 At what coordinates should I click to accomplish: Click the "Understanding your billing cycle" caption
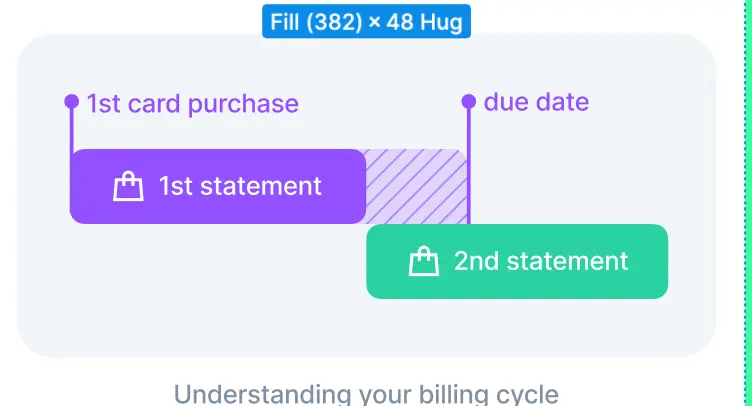pos(366,393)
